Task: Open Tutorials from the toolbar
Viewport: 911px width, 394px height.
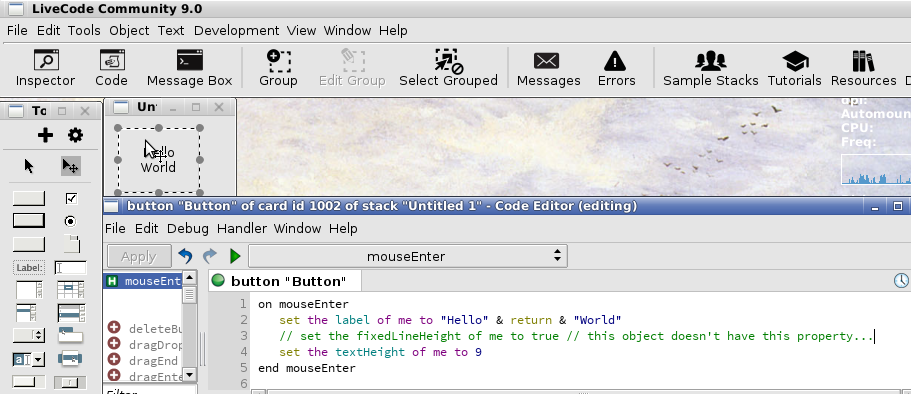Action: click(x=794, y=68)
